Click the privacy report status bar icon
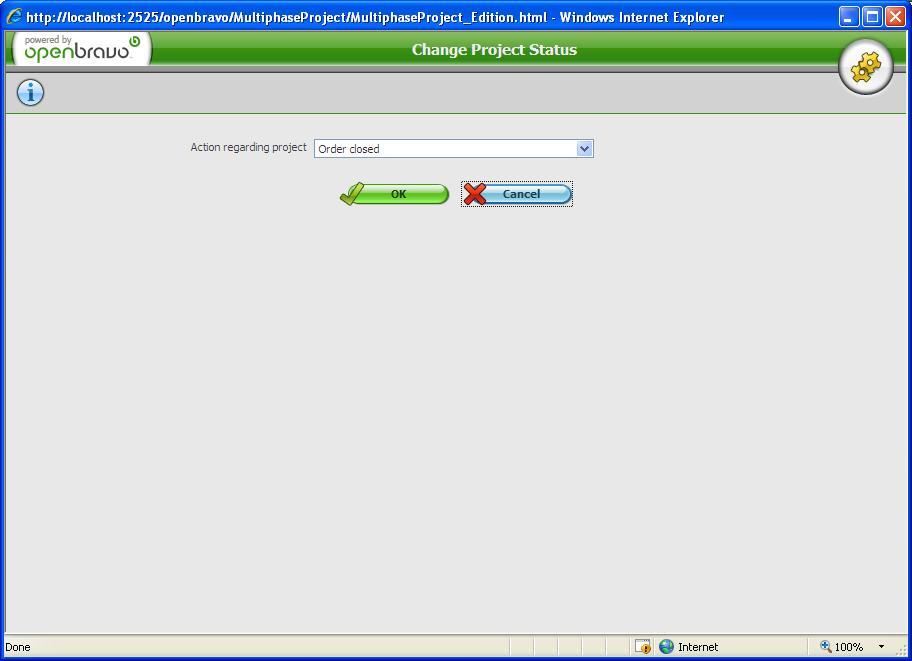 tap(643, 646)
